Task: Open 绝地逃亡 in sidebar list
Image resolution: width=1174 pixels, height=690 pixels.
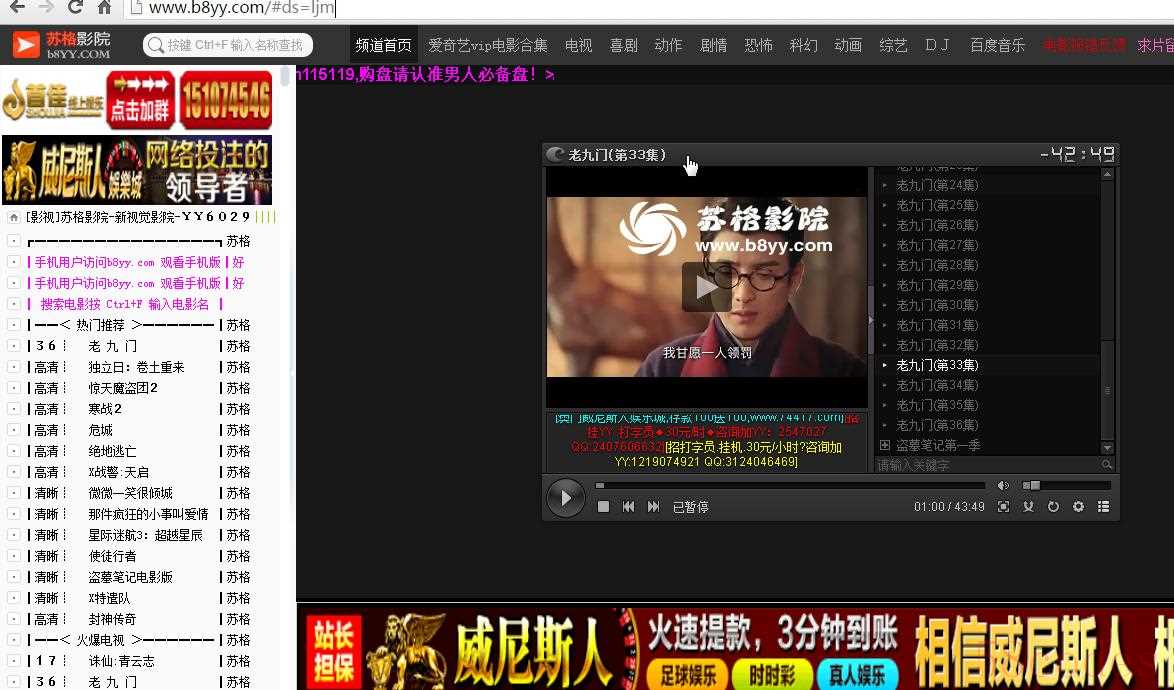Action: click(112, 451)
